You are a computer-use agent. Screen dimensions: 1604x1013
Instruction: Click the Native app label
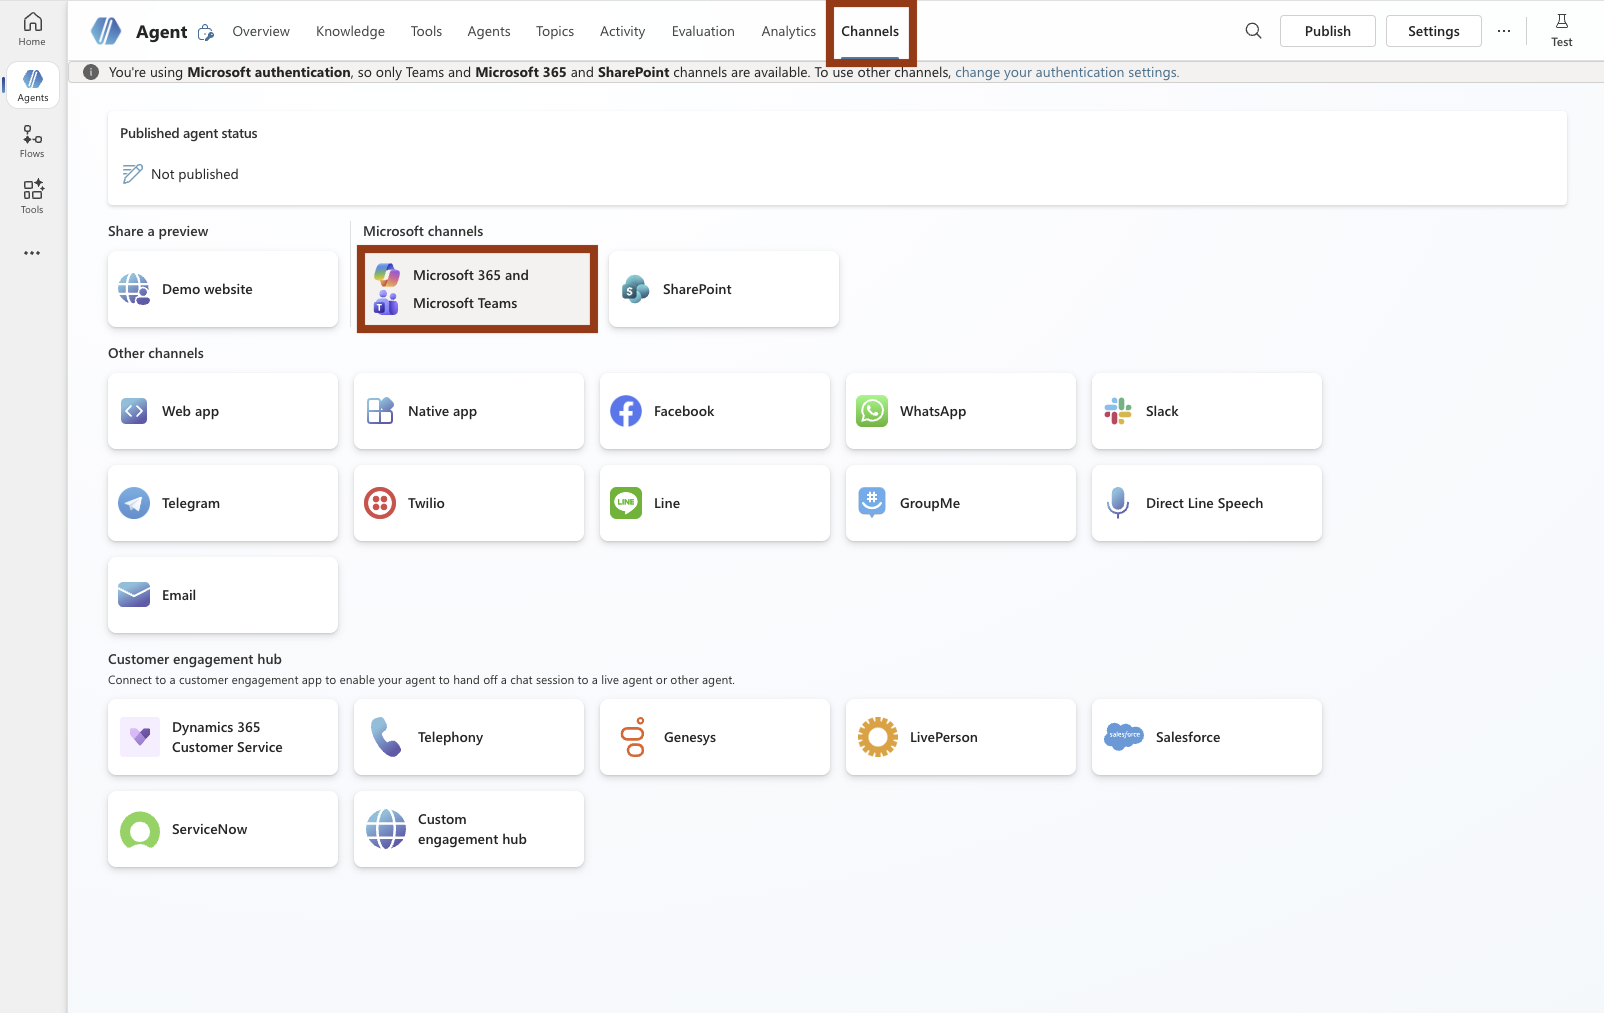click(442, 411)
